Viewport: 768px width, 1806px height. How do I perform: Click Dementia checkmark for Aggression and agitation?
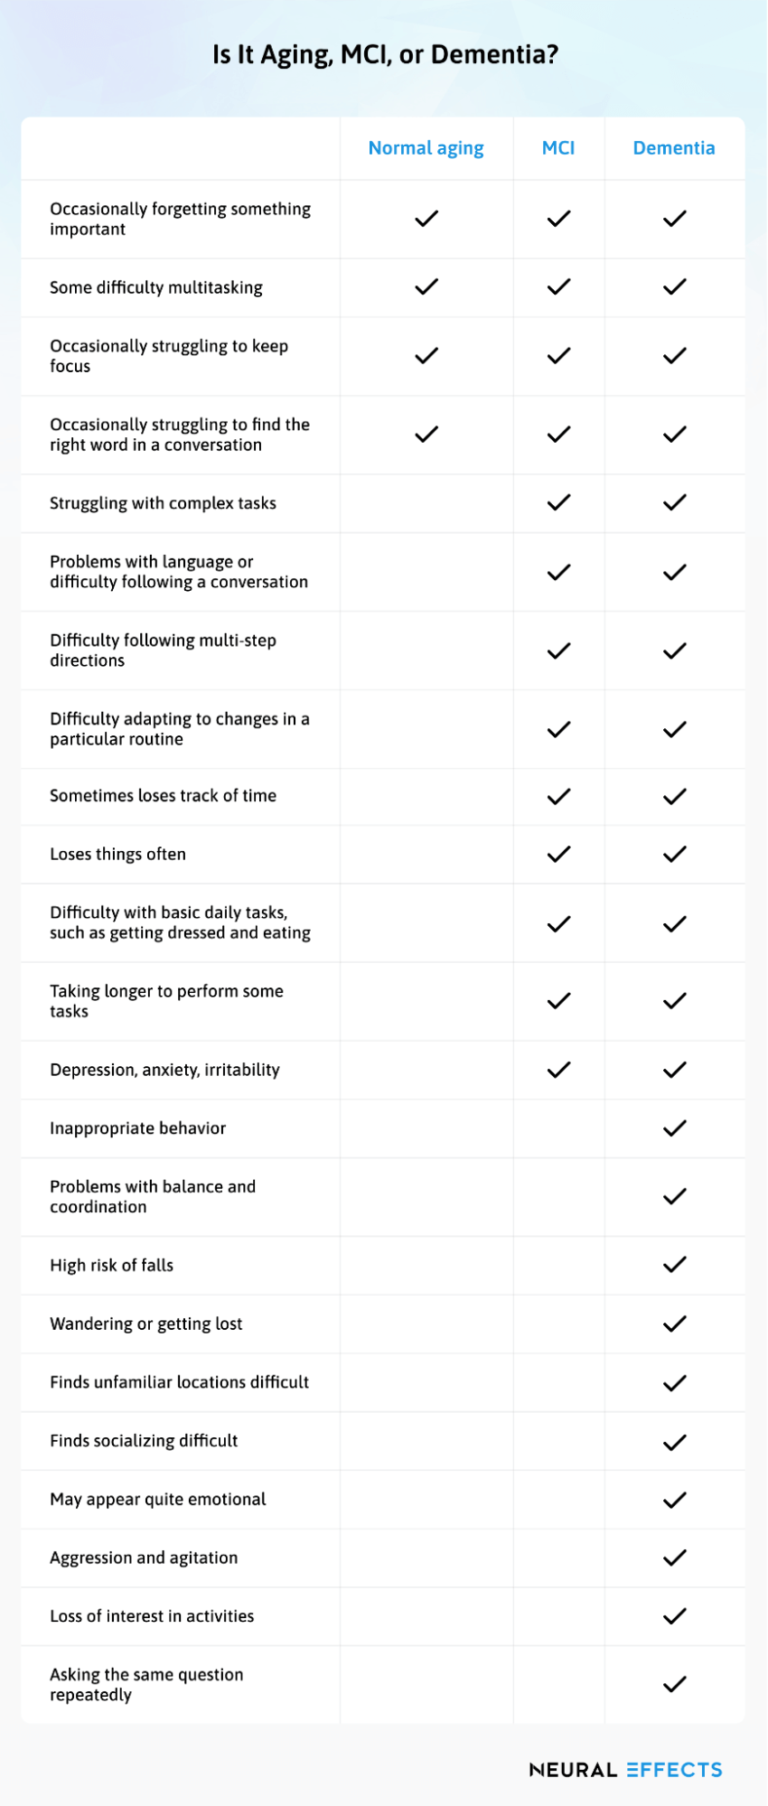point(675,1557)
